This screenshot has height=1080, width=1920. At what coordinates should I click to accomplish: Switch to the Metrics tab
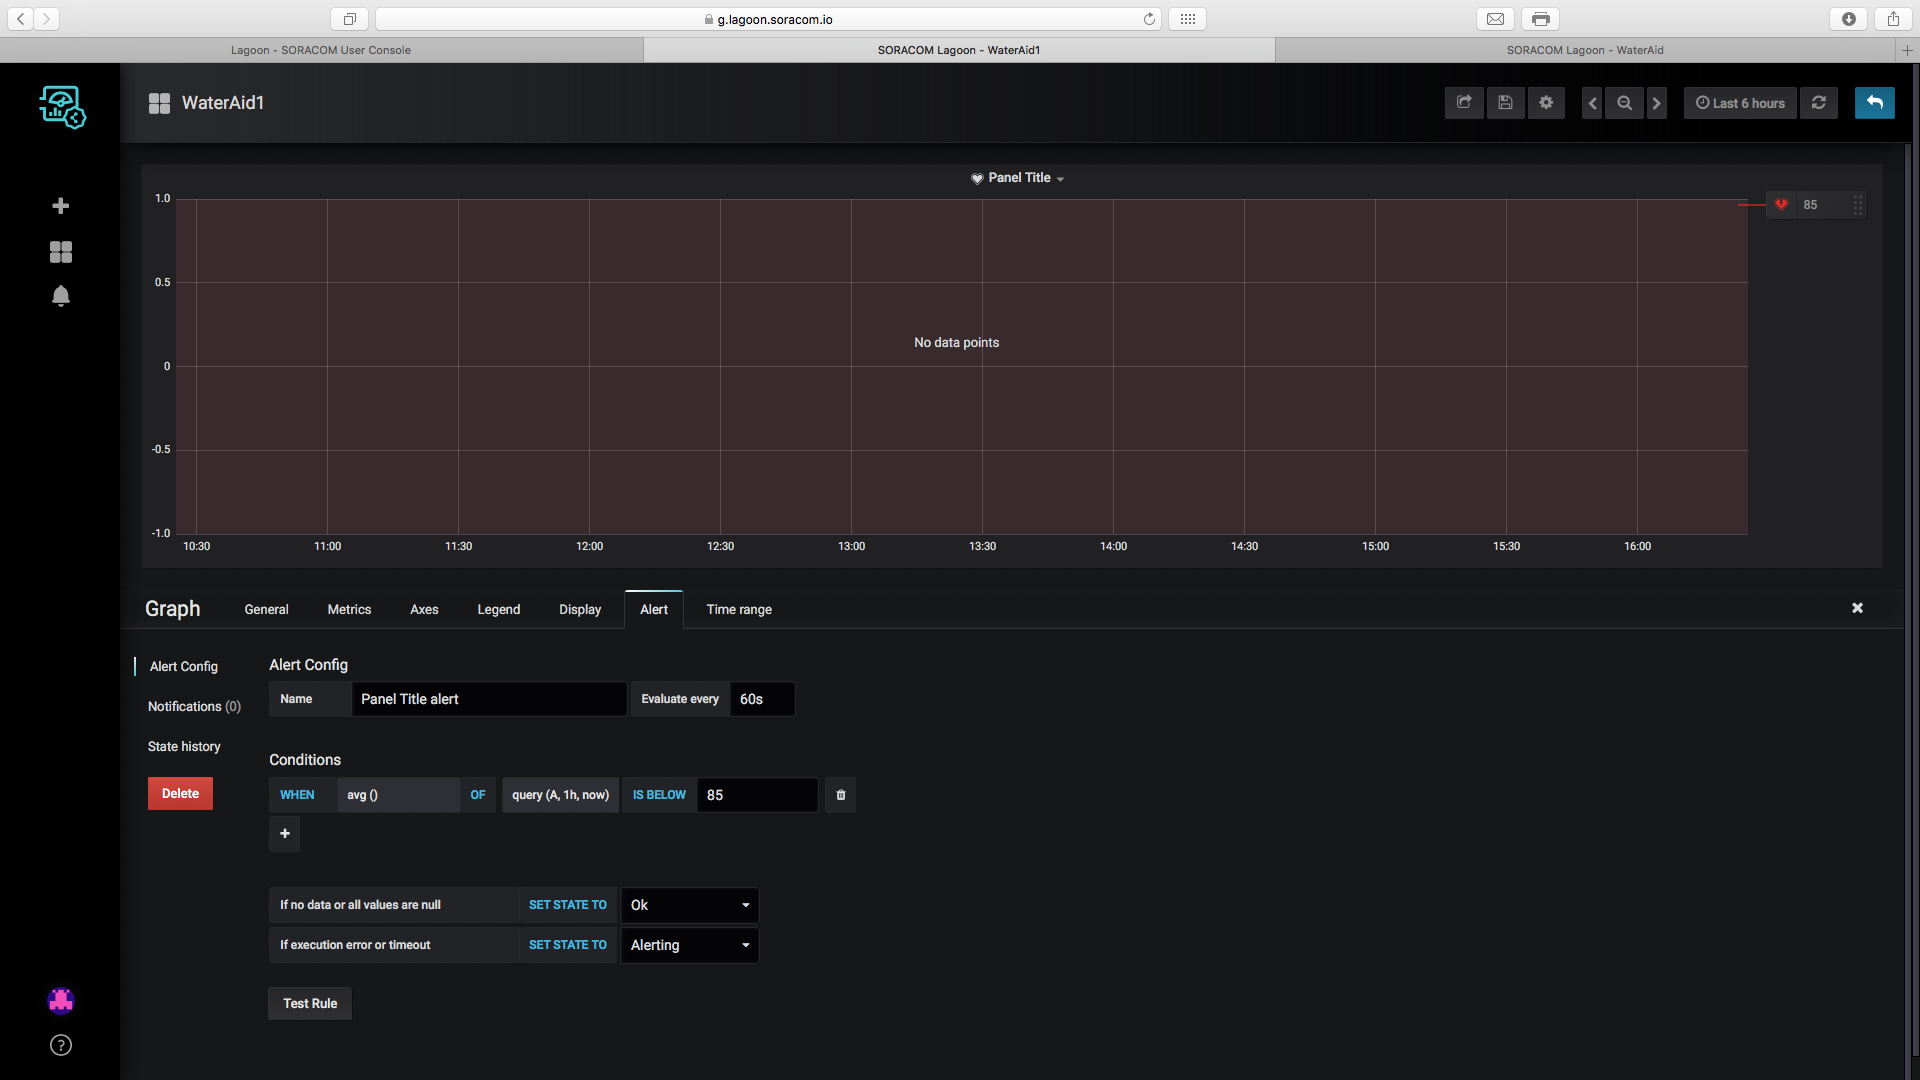point(349,609)
